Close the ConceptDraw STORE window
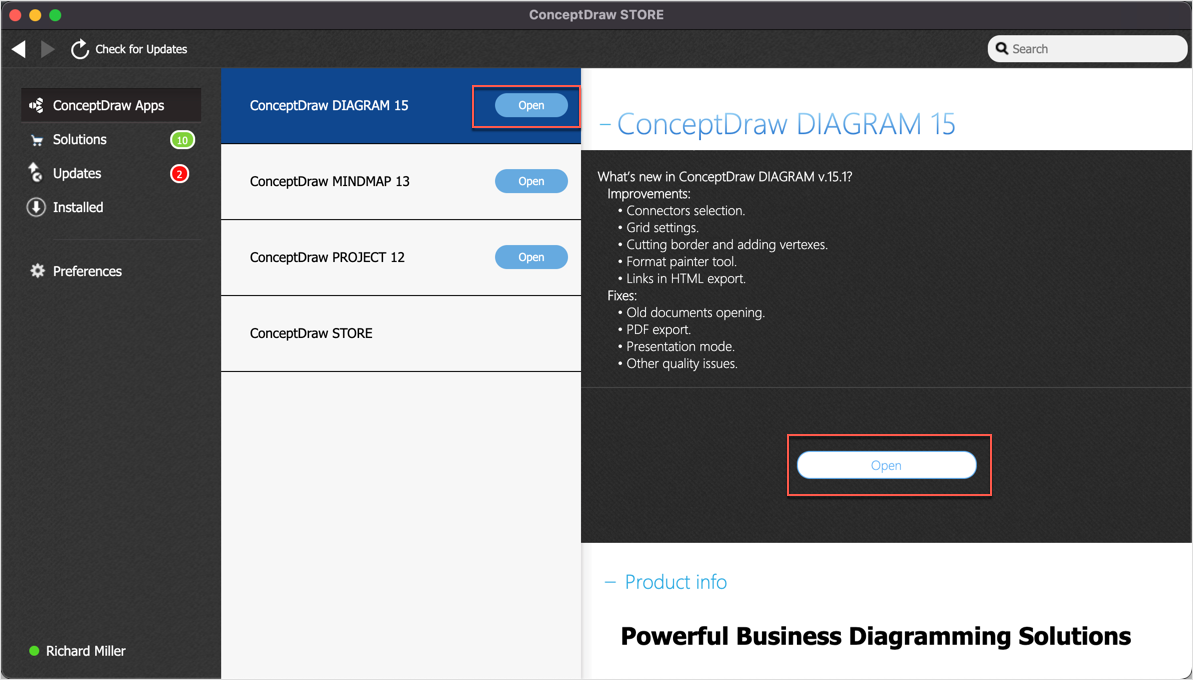 pyautogui.click(x=15, y=15)
